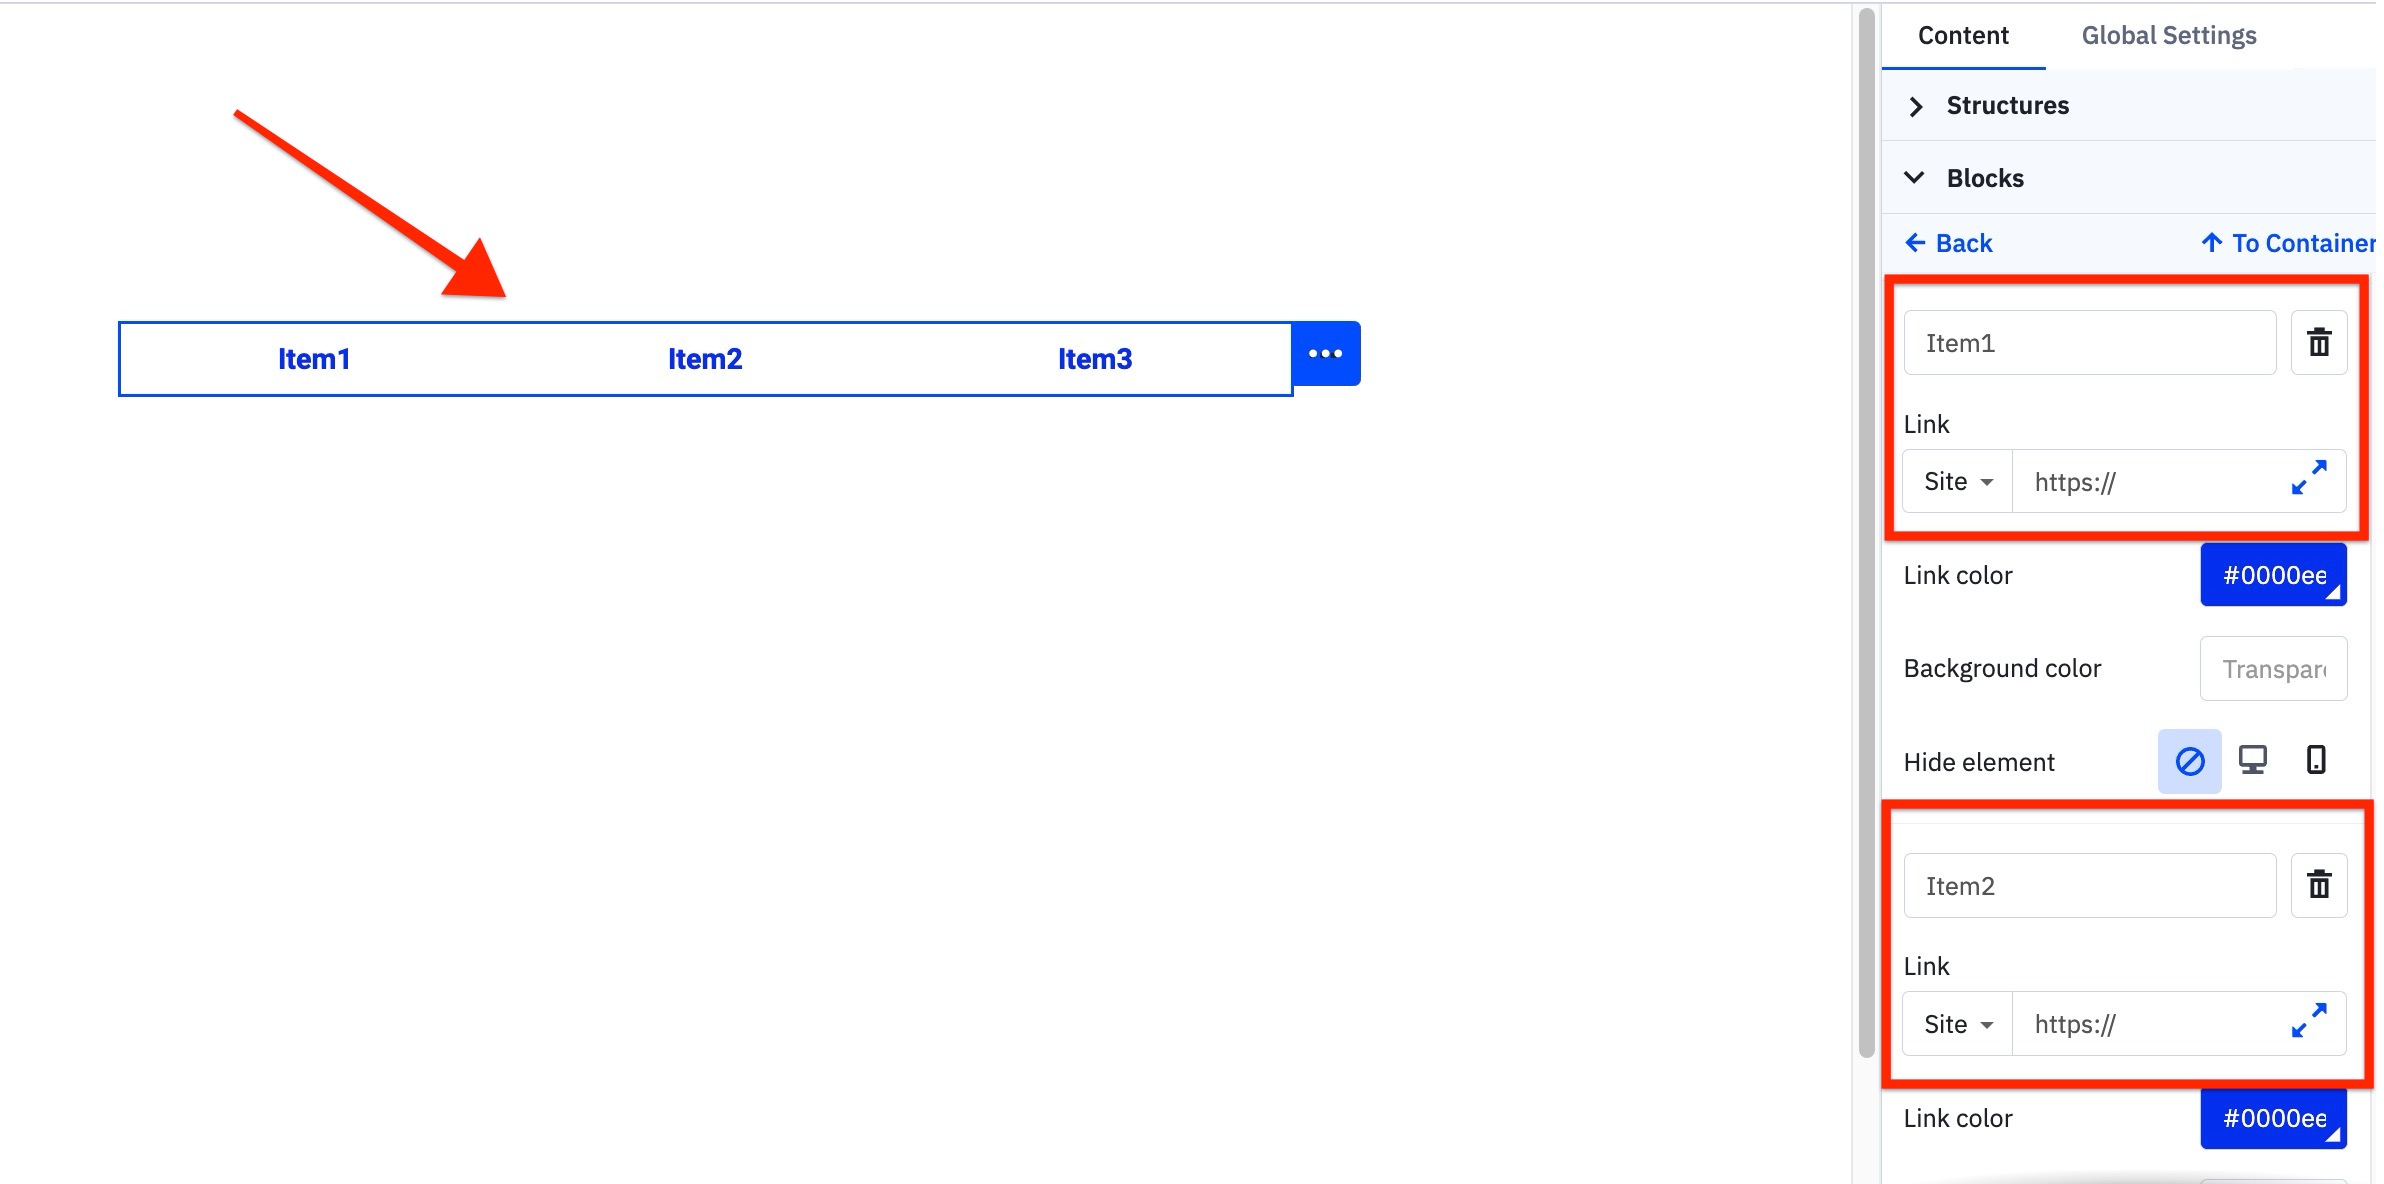Expand the Item2 link editor

click(x=2308, y=1021)
